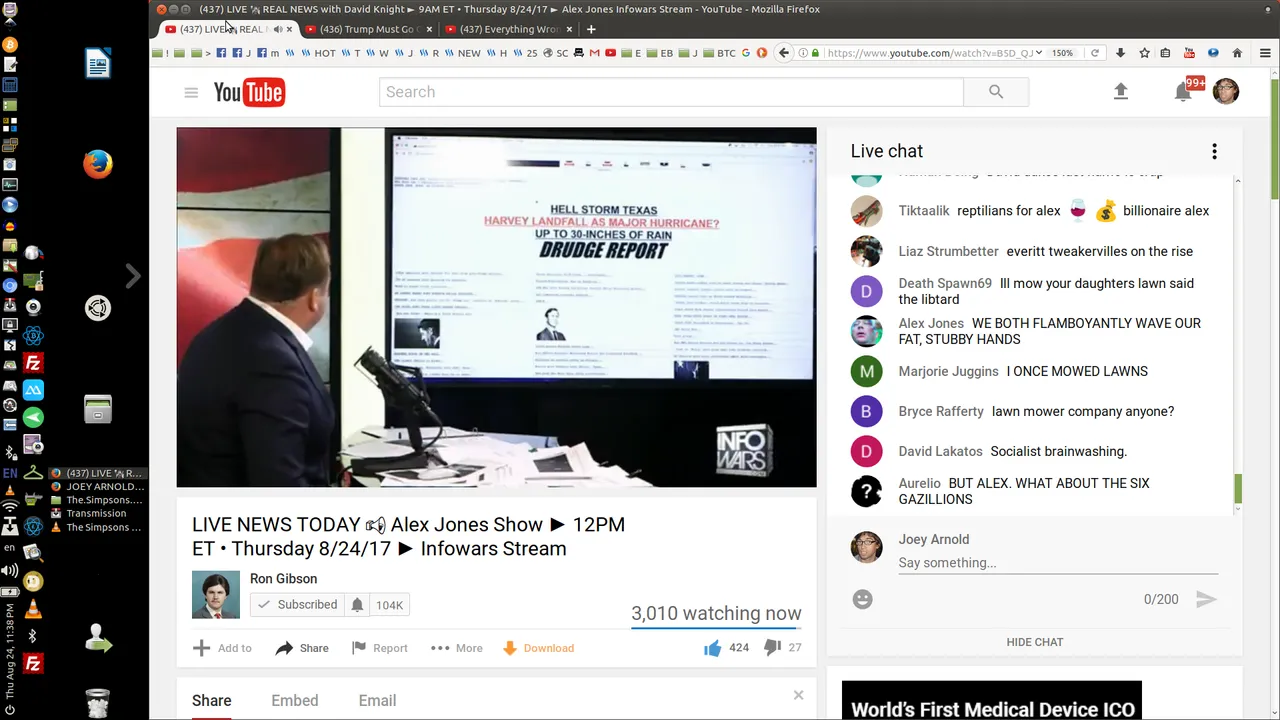
Task: Open the LibreOffice Writer document desktop icon
Action: pyautogui.click(x=98, y=64)
